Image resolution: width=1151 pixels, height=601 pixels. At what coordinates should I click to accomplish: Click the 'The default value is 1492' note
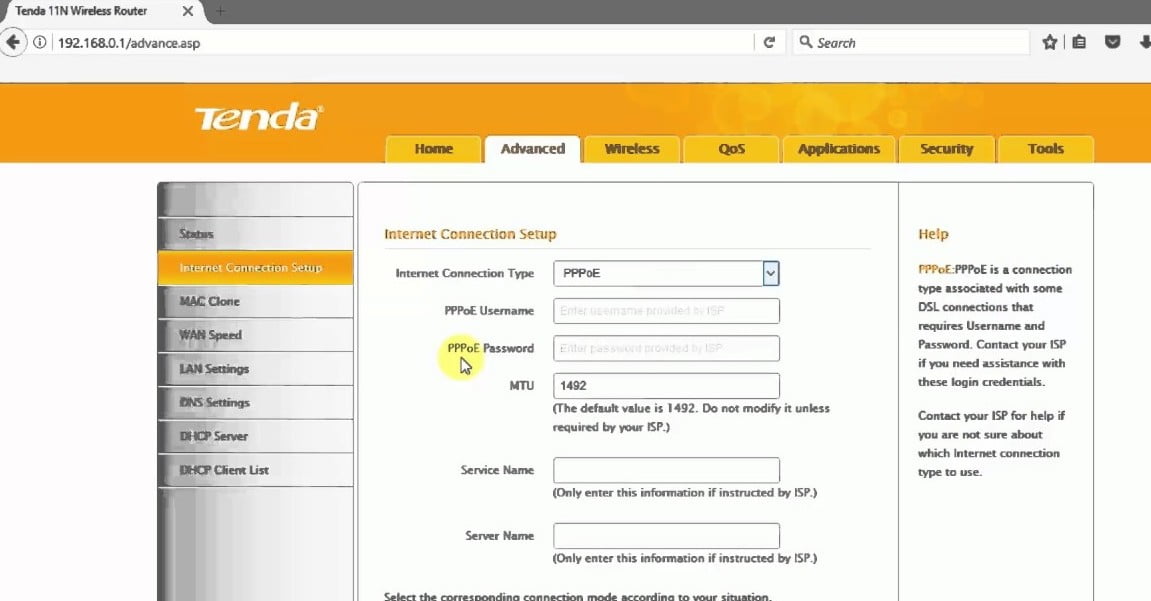691,418
